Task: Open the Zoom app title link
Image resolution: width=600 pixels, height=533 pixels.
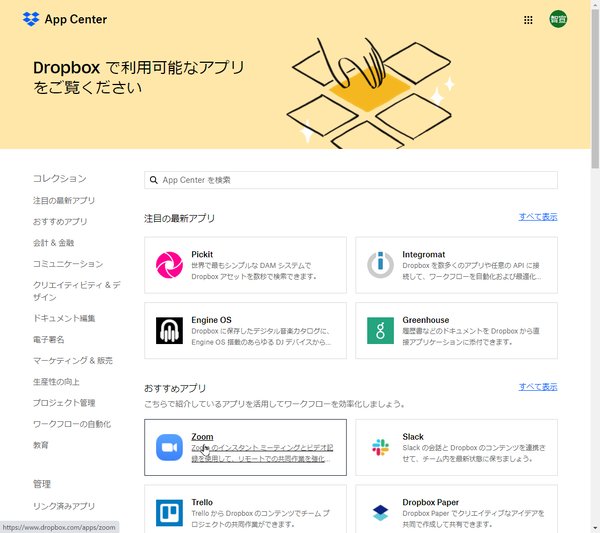Action: (x=202, y=437)
